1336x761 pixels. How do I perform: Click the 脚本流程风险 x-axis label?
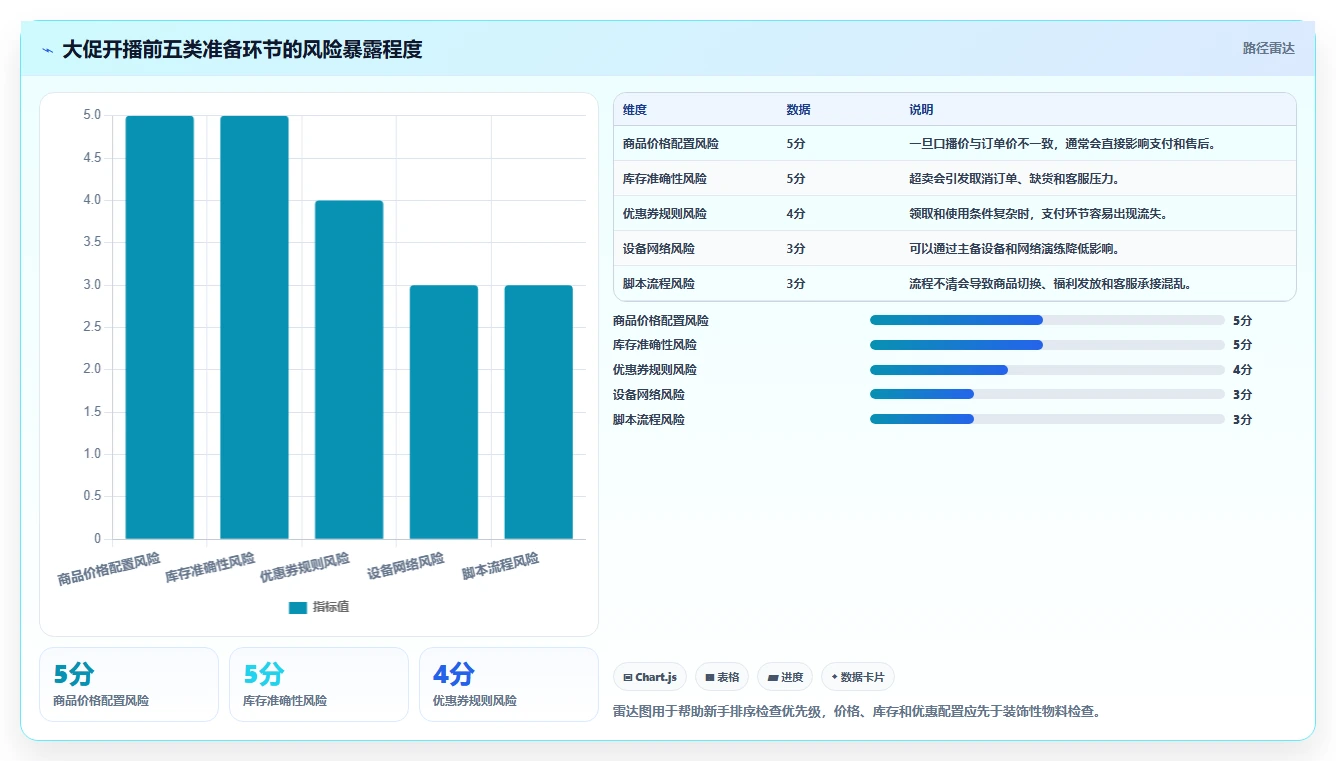tap(500, 566)
